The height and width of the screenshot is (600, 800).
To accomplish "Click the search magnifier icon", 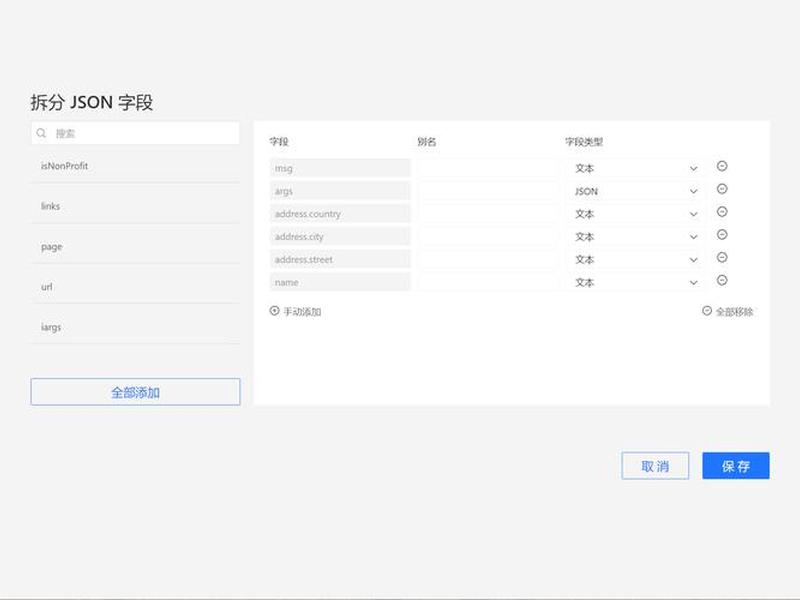I will [x=41, y=133].
